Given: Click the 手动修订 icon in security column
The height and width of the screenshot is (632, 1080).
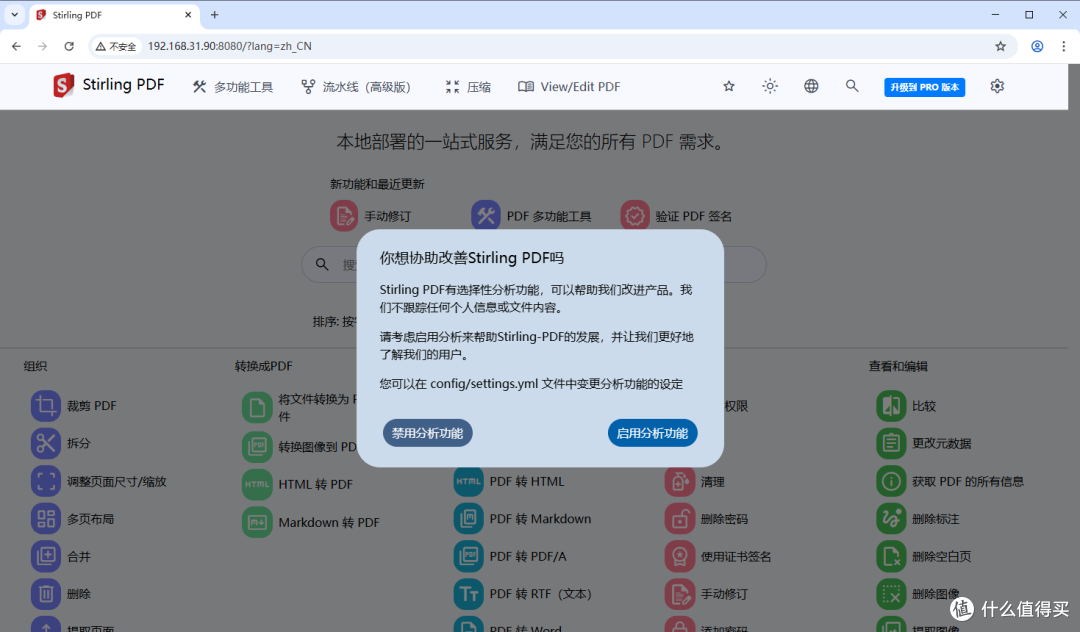Looking at the screenshot, I should [680, 593].
